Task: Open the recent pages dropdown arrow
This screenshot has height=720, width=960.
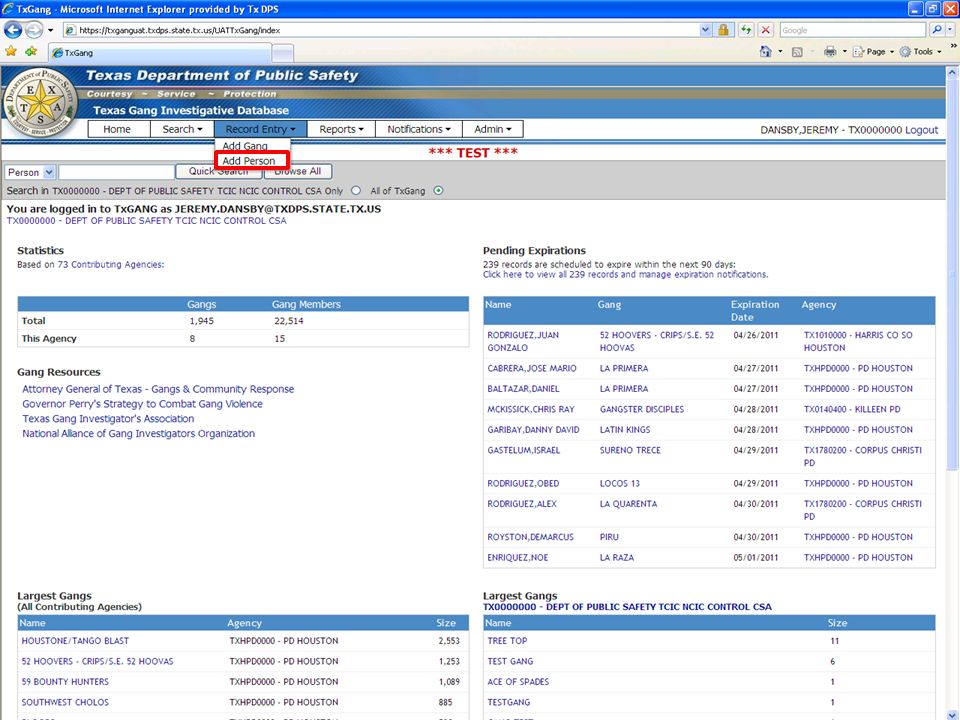Action: click(x=50, y=29)
